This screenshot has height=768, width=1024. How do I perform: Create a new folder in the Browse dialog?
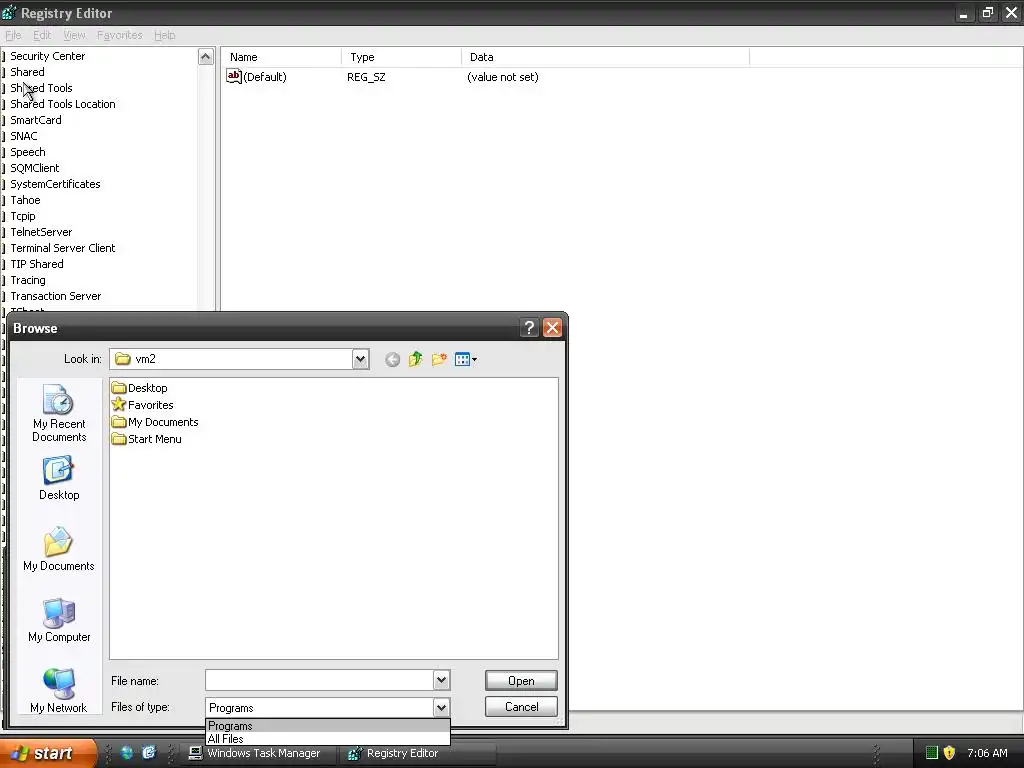pos(439,359)
